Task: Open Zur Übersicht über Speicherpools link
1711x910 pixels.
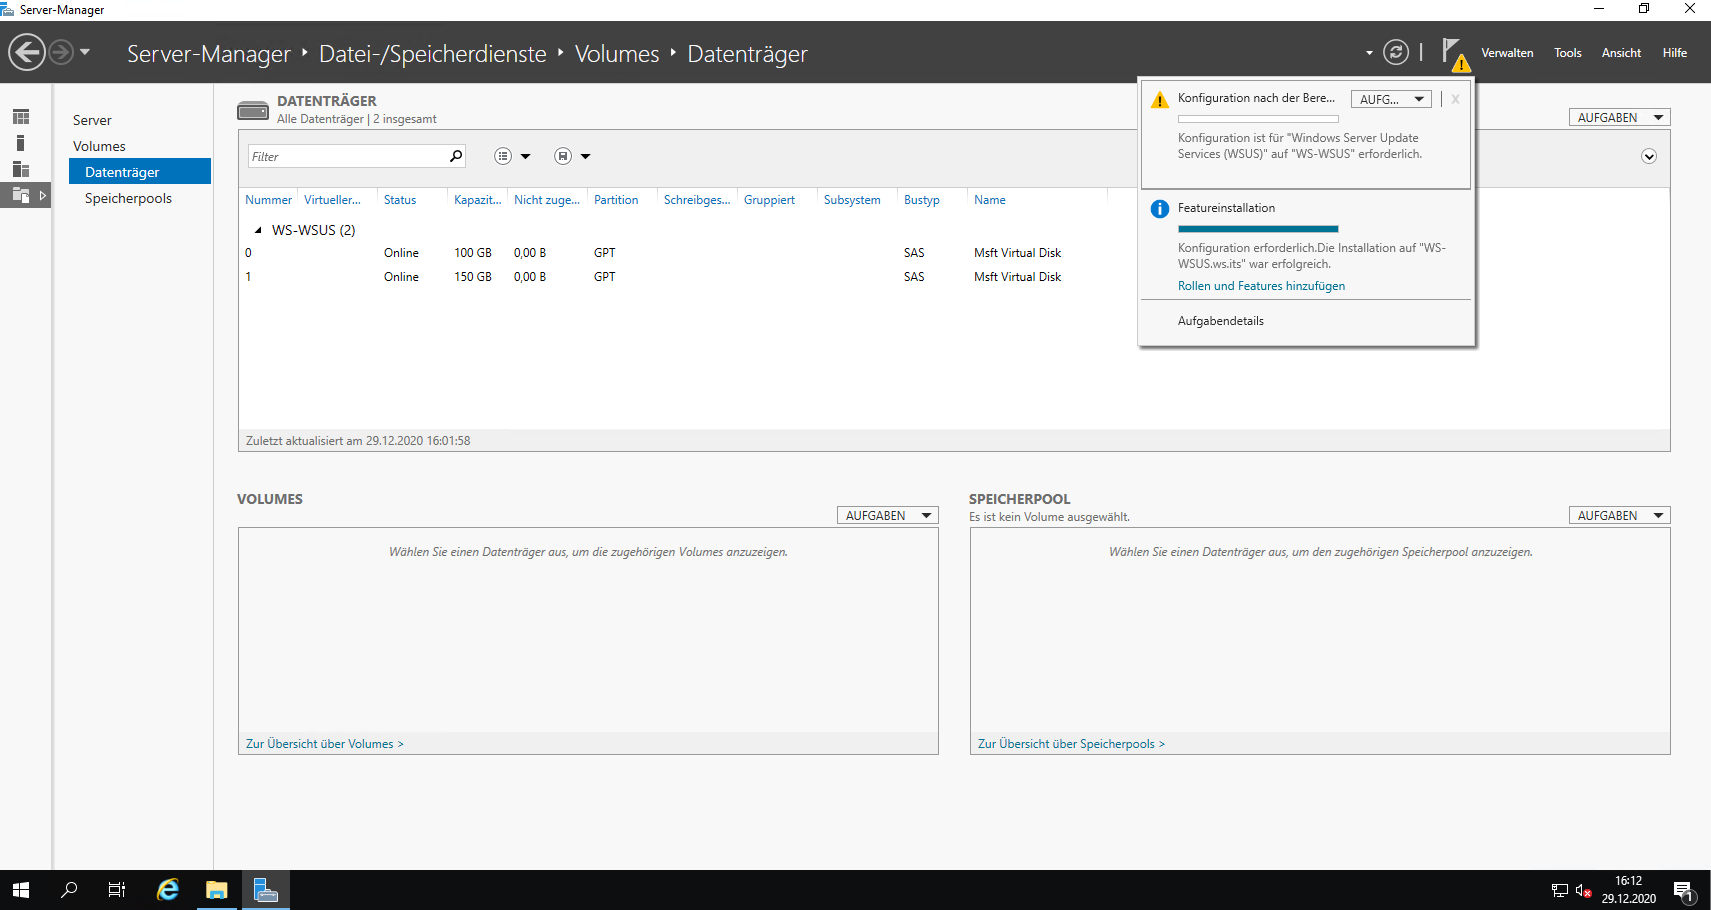Action: 1071,744
